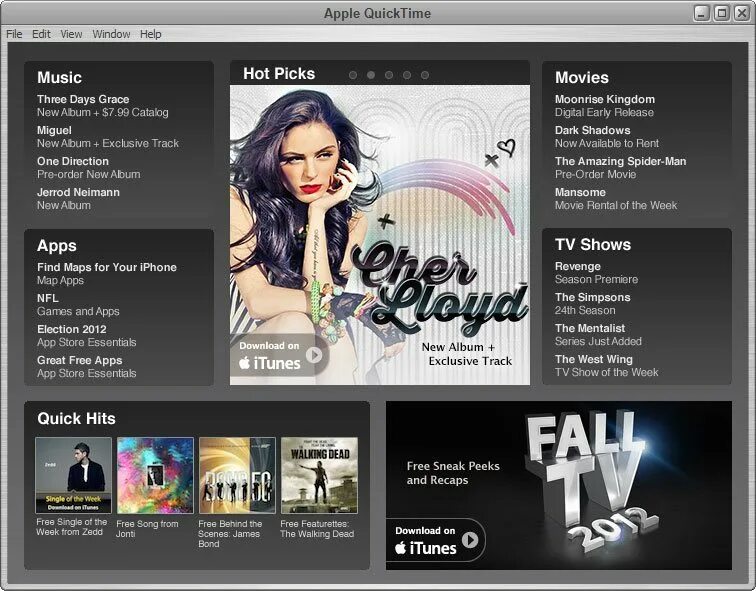Click the Quick Hits heading
The image size is (756, 591).
[76, 418]
